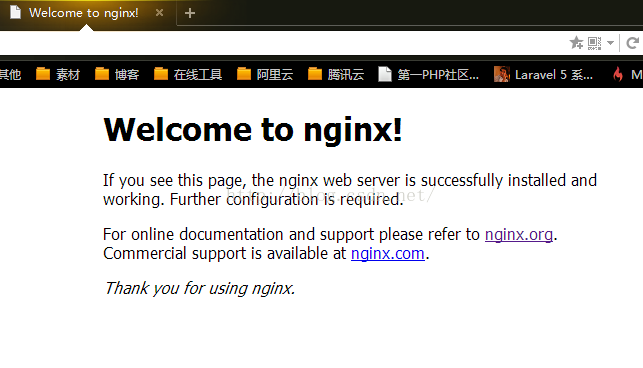Click the flame icon bookmark
The image size is (643, 368).
(618, 74)
